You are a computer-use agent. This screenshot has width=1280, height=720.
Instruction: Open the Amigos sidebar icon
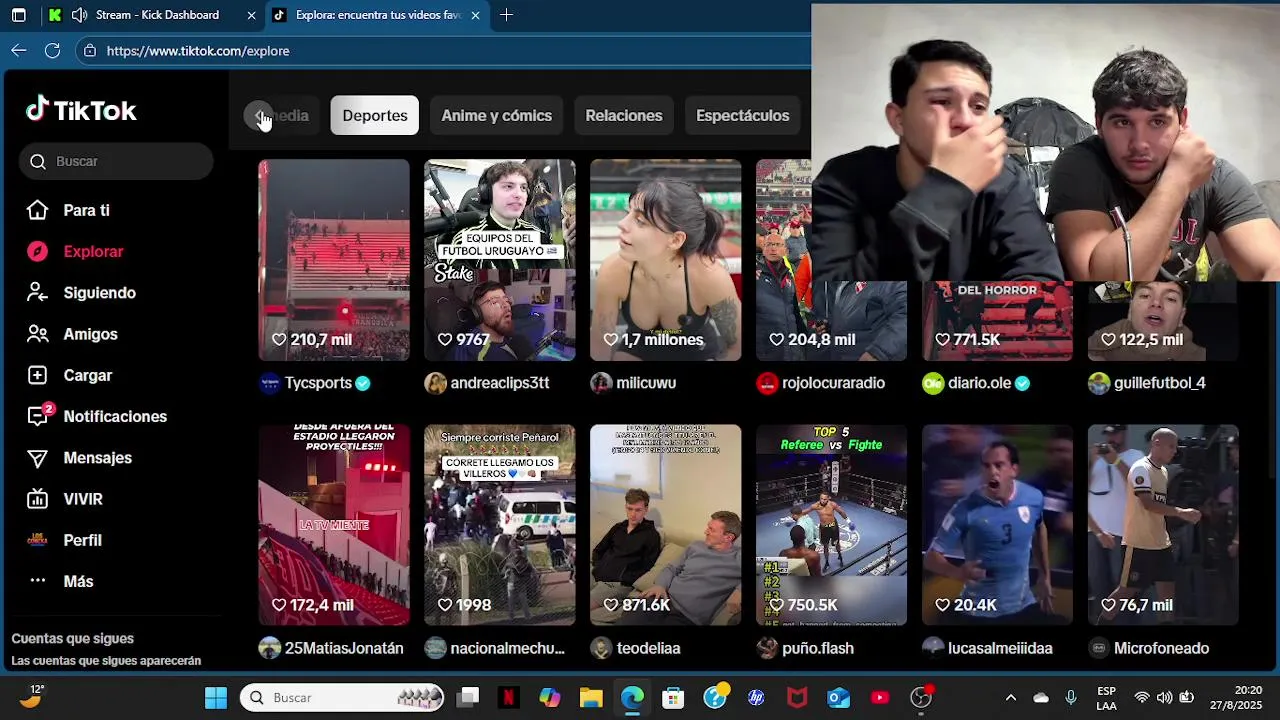pos(37,334)
